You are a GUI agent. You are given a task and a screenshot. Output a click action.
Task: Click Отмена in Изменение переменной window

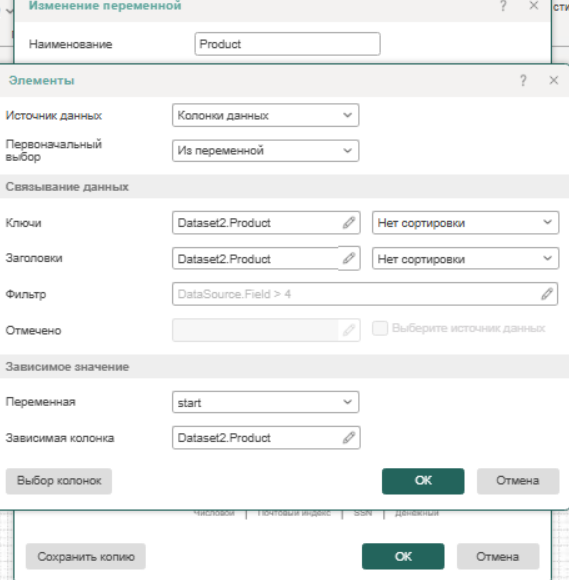(498, 556)
